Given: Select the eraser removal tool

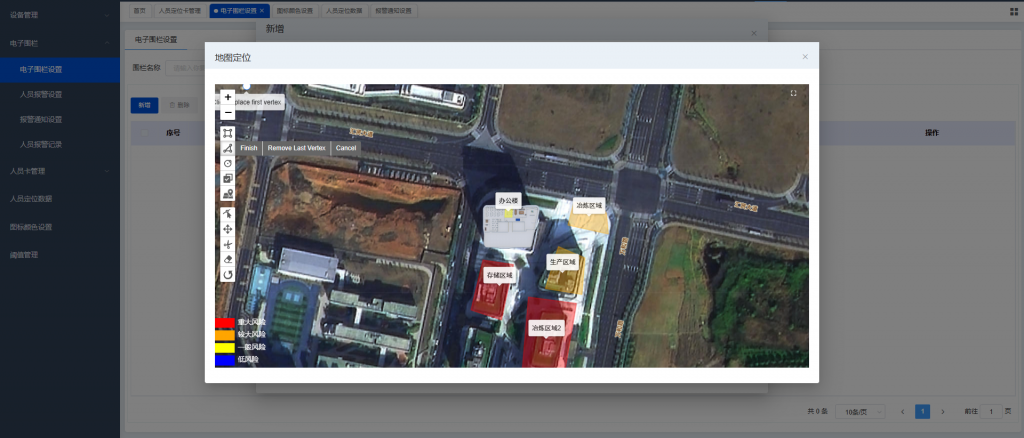Looking at the screenshot, I should [228, 259].
